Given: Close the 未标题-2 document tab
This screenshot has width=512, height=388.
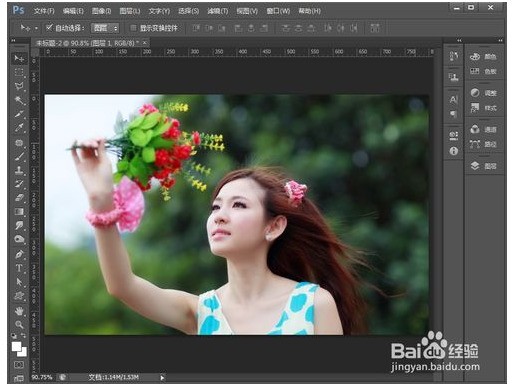Looking at the screenshot, I should pyautogui.click(x=145, y=43).
